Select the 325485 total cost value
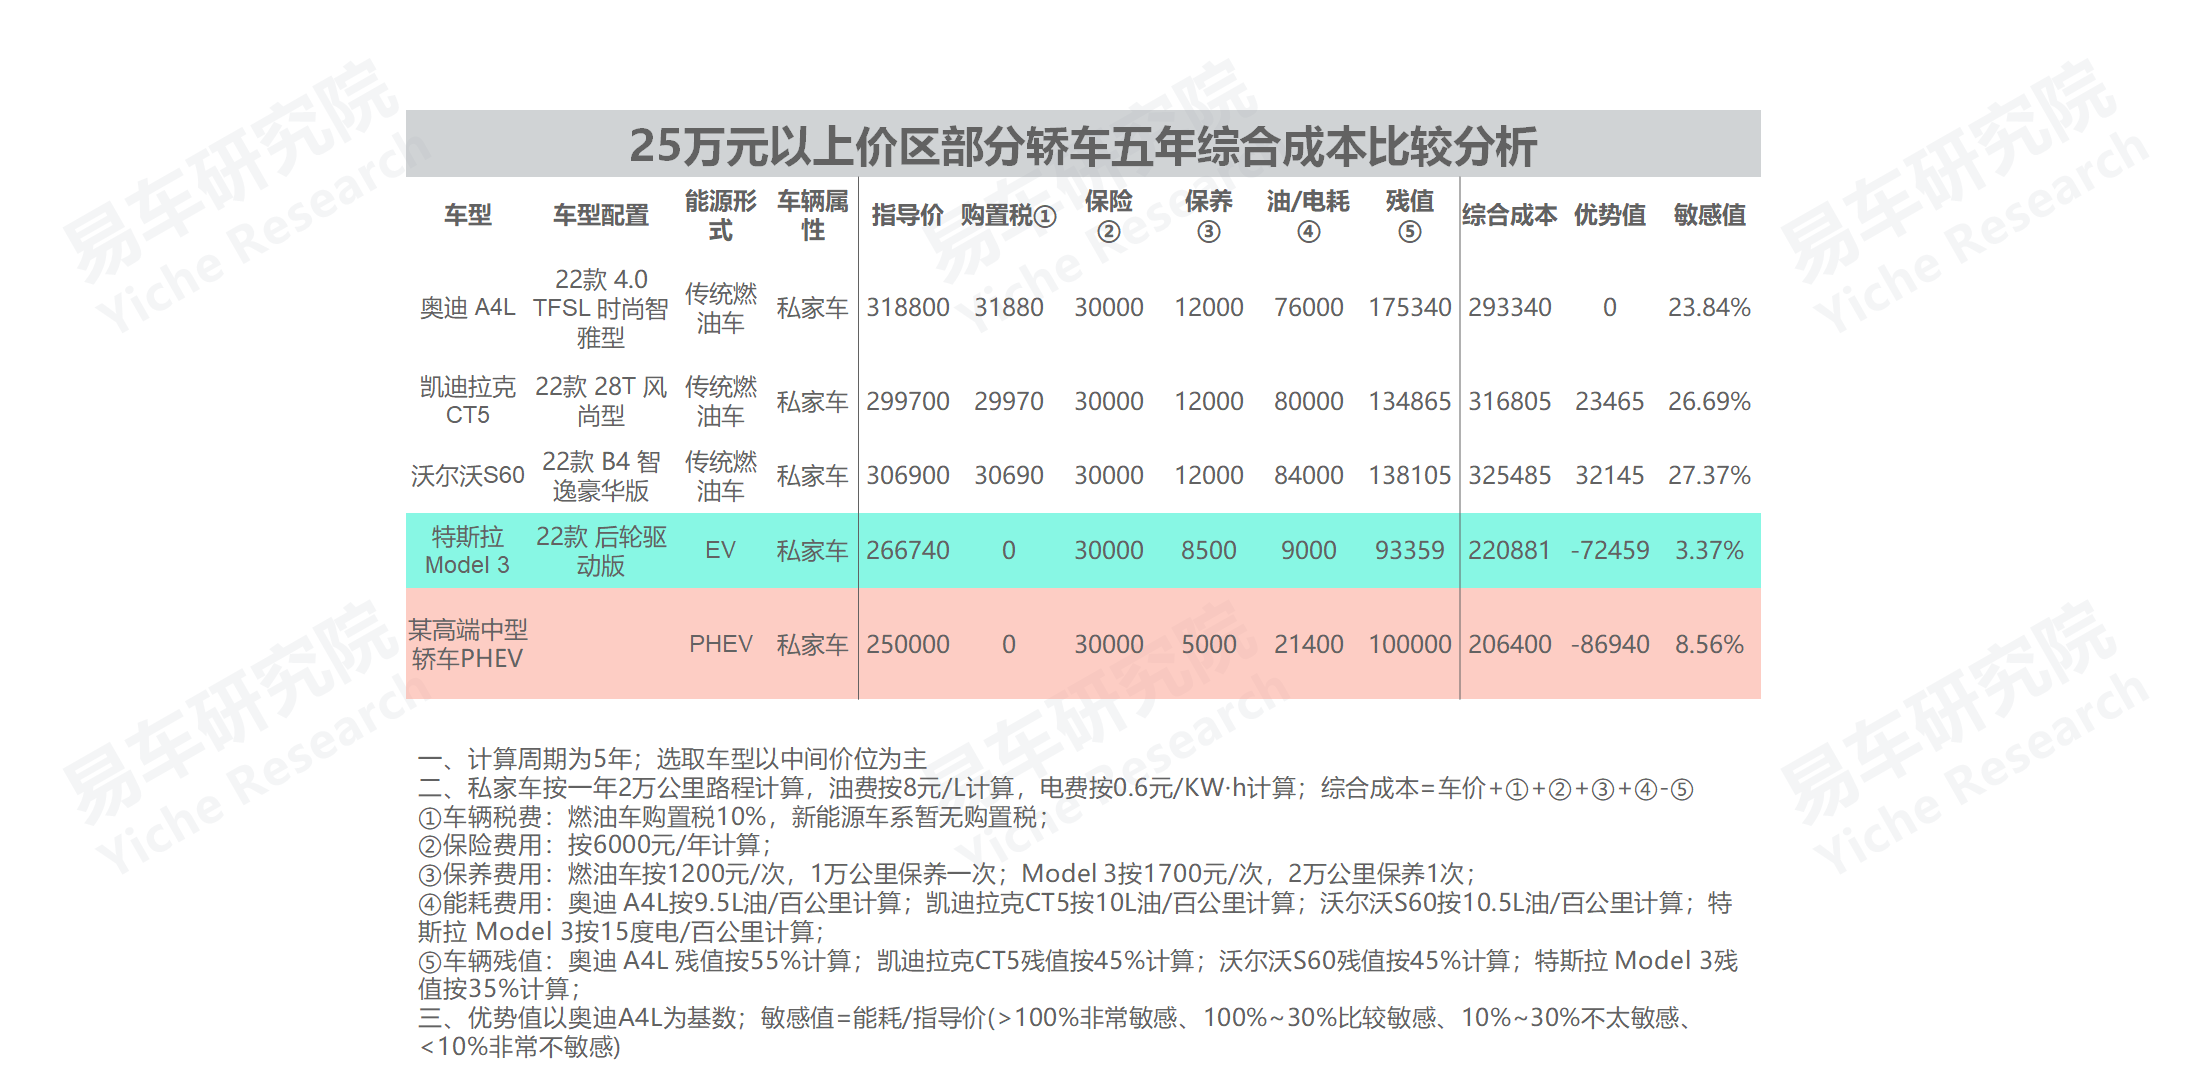The image size is (2209, 1076). (1510, 476)
